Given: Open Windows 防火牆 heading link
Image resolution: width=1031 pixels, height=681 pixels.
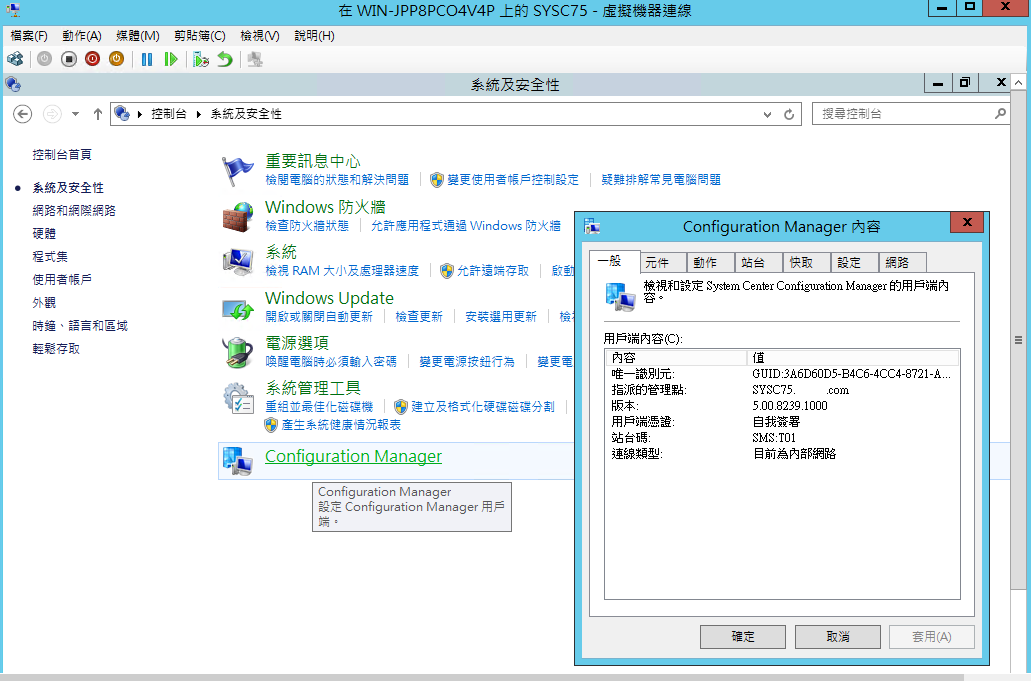Looking at the screenshot, I should (325, 207).
